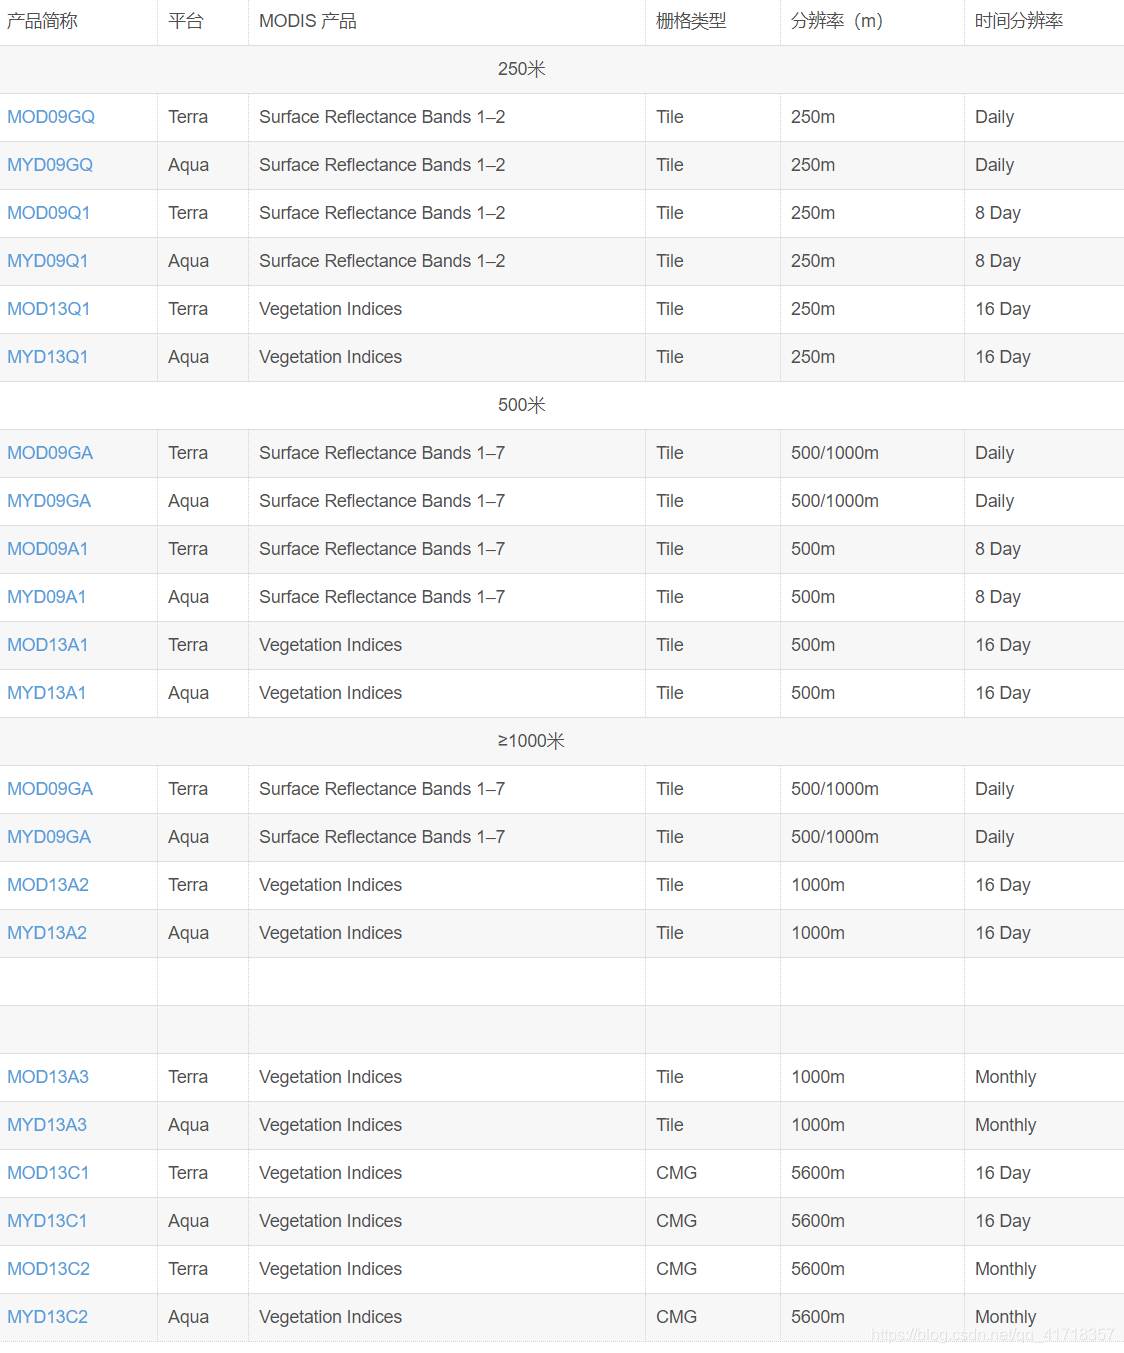This screenshot has height=1353, width=1124.
Task: Click the 分辨率 (m) column header
Action: point(837,21)
